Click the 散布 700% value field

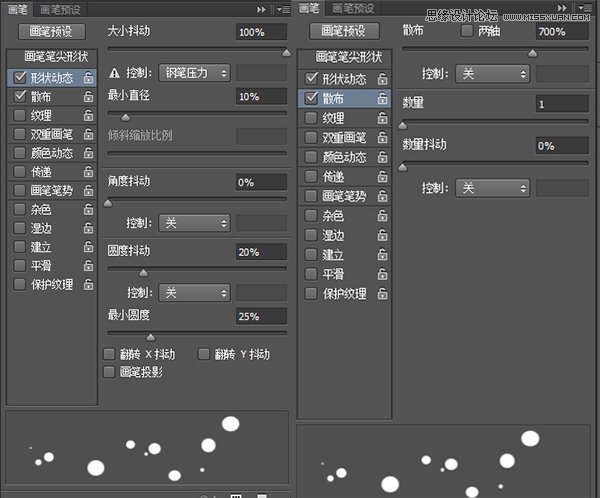coord(562,31)
